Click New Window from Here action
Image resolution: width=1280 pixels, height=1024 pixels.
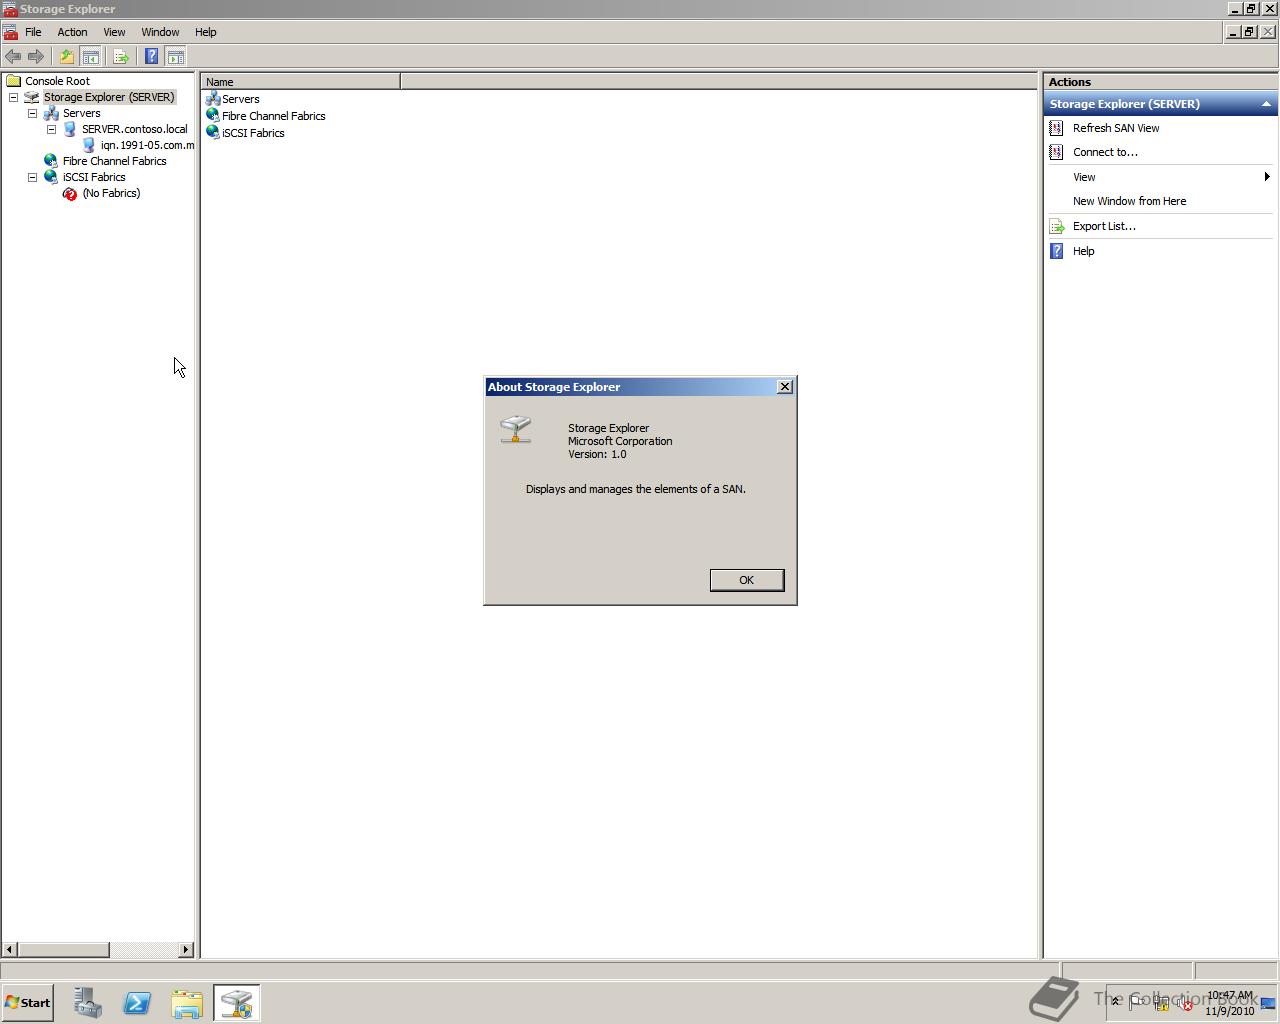[x=1129, y=201]
